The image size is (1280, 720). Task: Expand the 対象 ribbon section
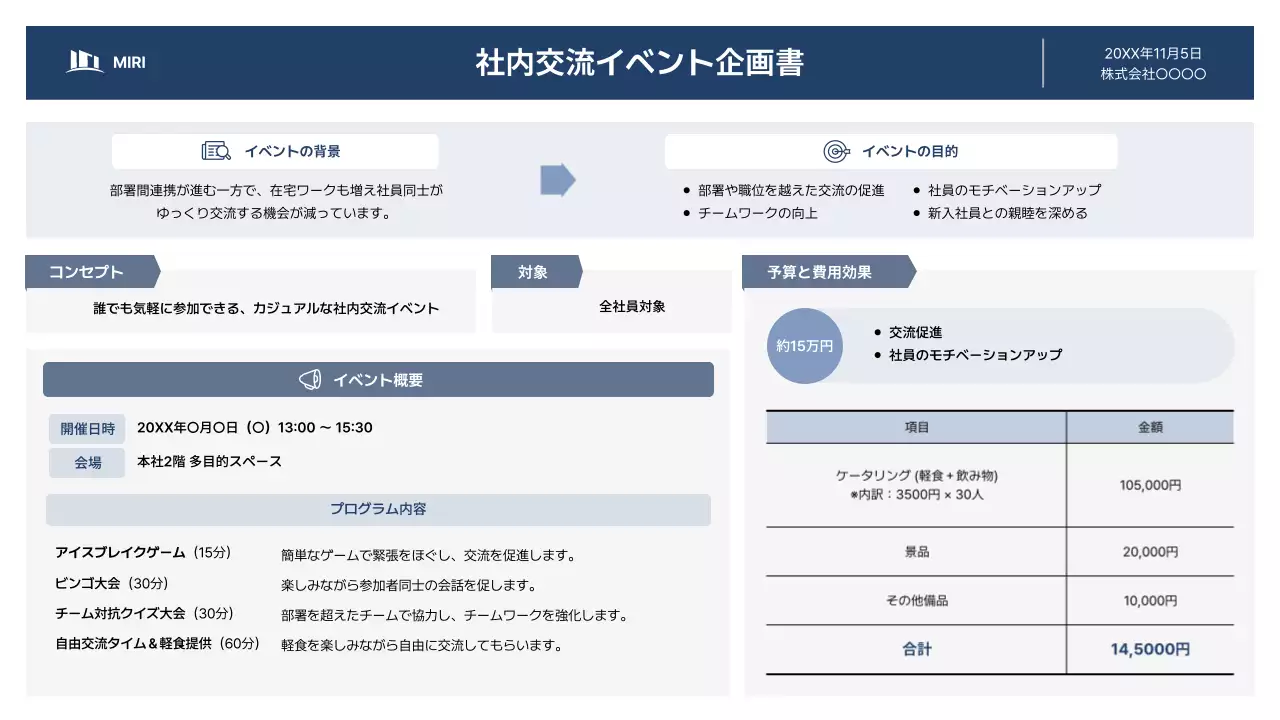pyautogui.click(x=534, y=271)
